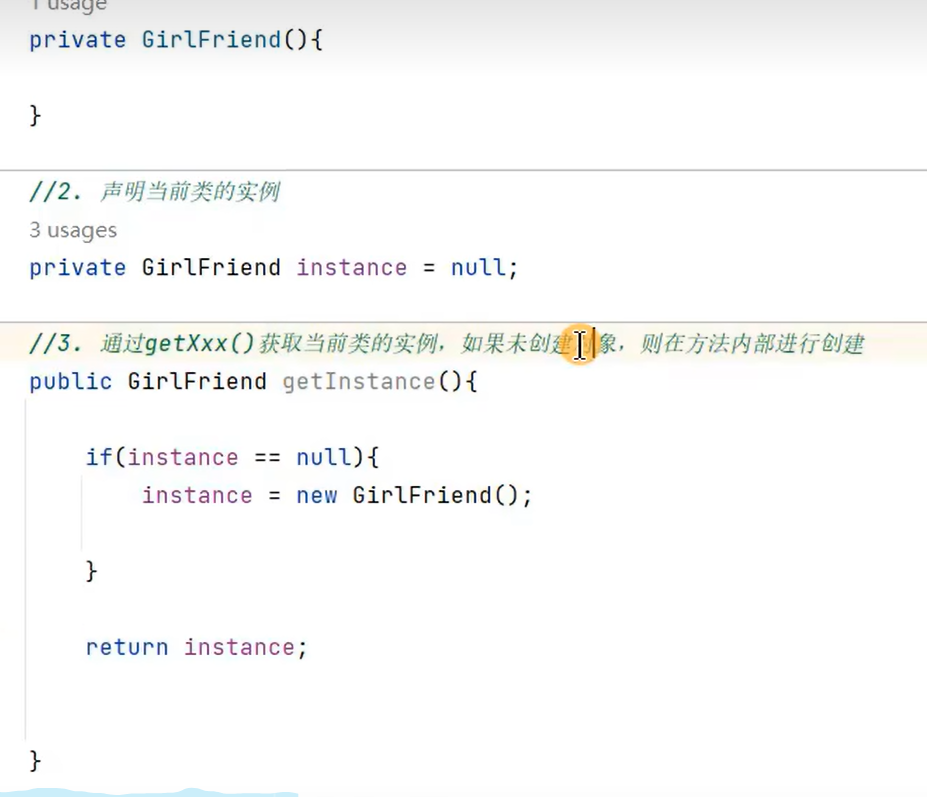
Task: Click the GirlFriend return type of getInstance
Action: tap(197, 381)
